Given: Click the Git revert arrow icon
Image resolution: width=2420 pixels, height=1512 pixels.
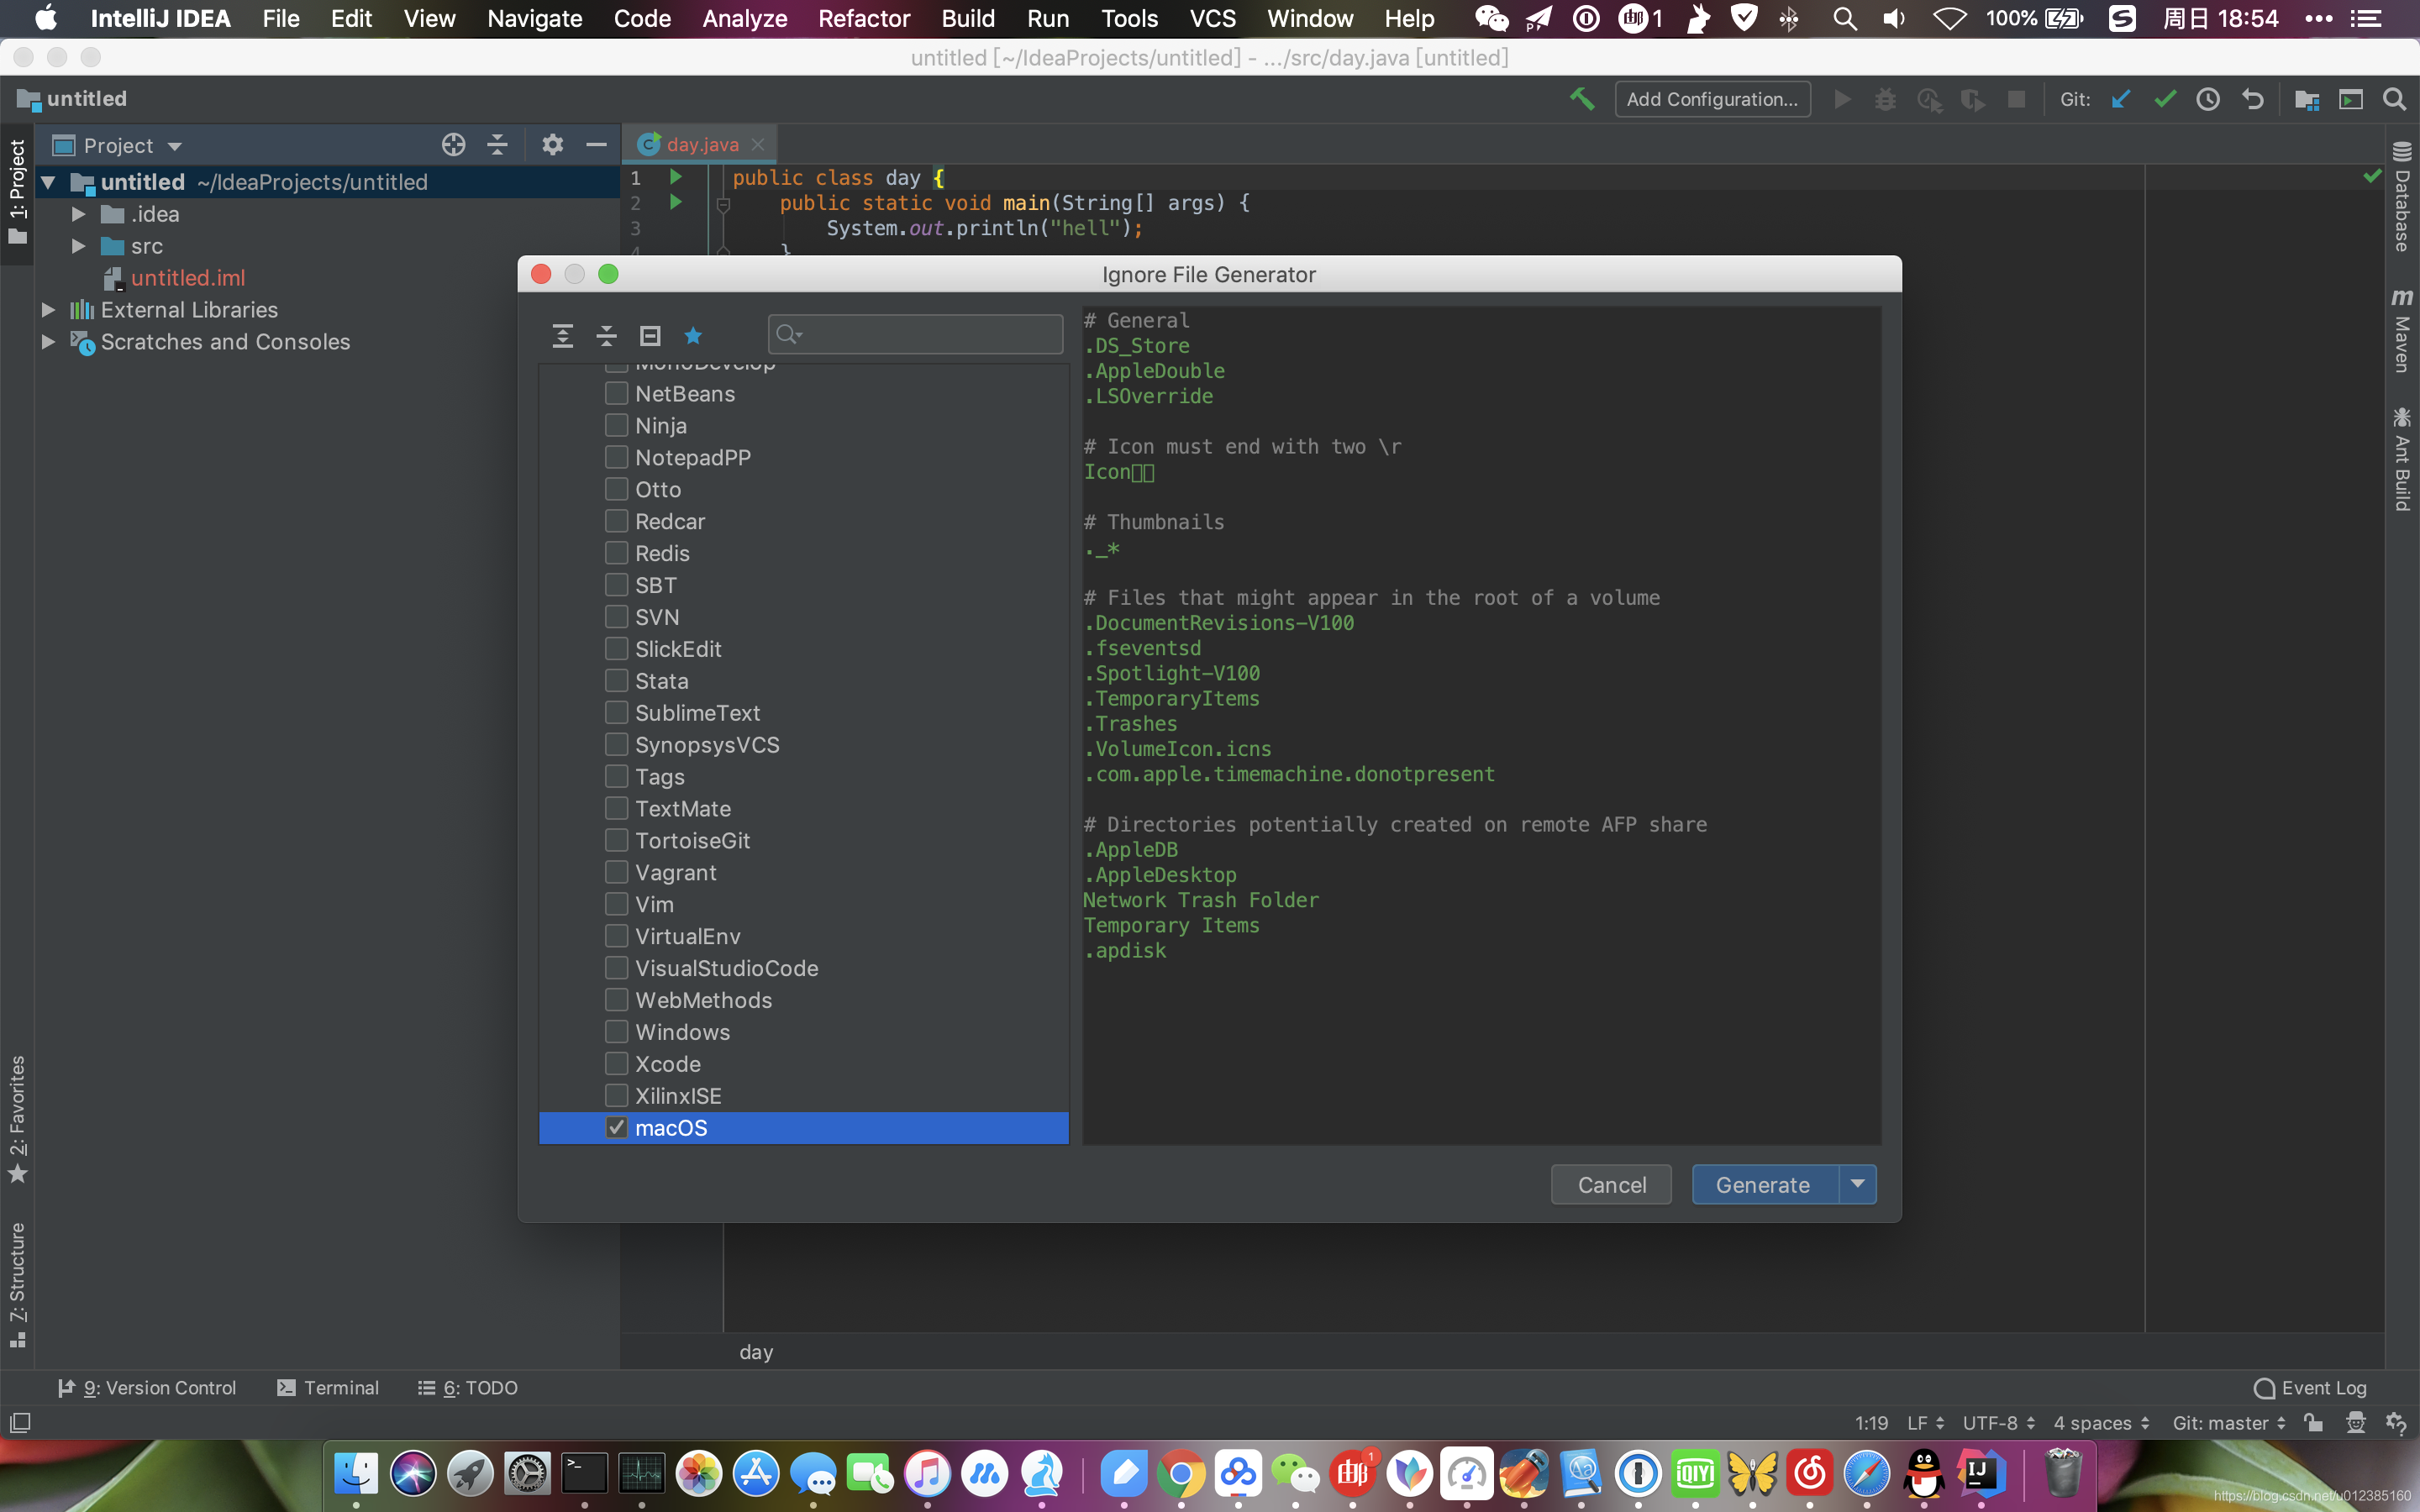Looking at the screenshot, I should 2252,99.
